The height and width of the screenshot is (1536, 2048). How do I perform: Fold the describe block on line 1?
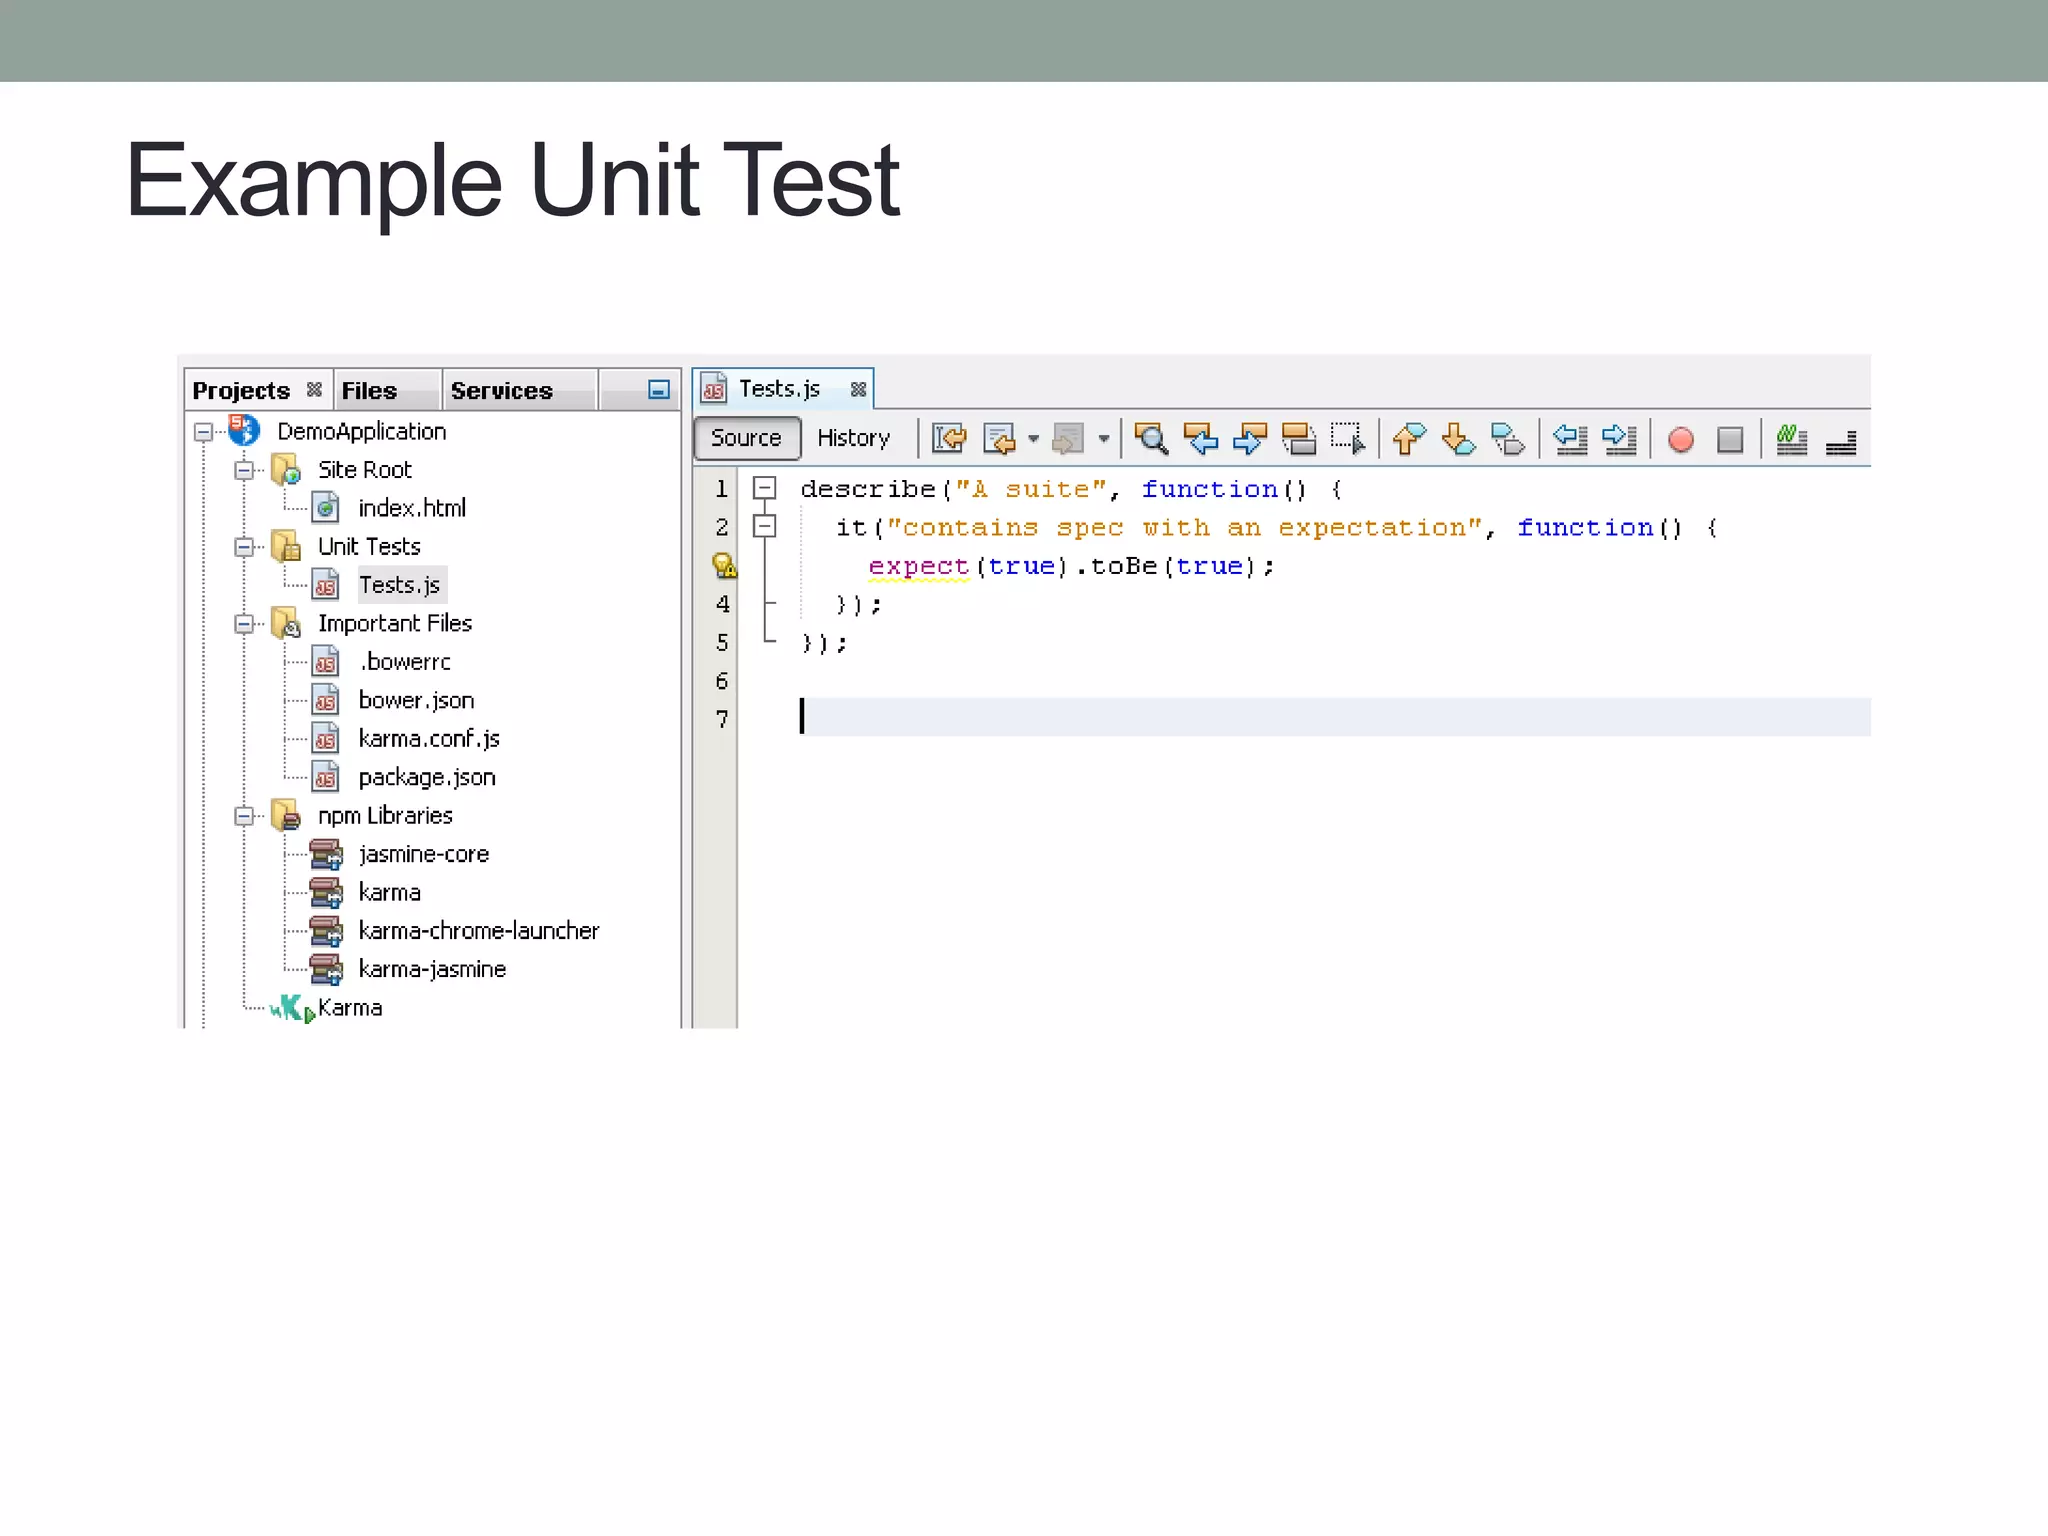(x=765, y=488)
